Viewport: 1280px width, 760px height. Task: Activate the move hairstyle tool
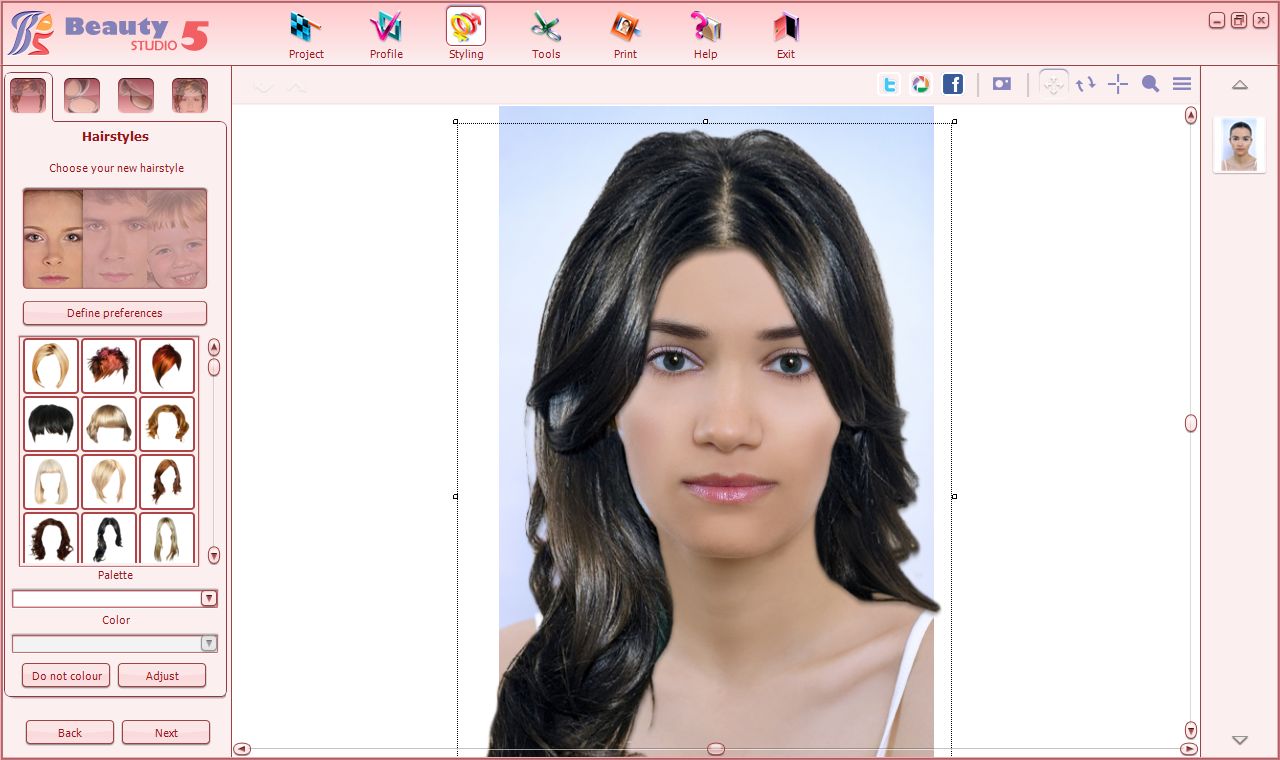[1053, 84]
